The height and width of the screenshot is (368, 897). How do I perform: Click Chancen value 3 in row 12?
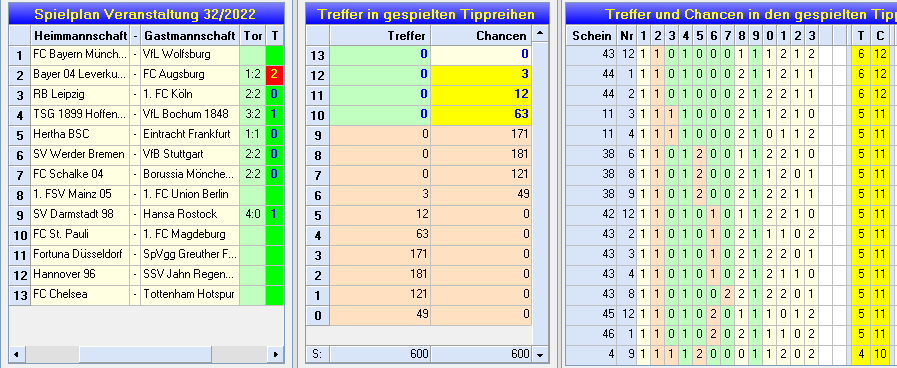482,75
